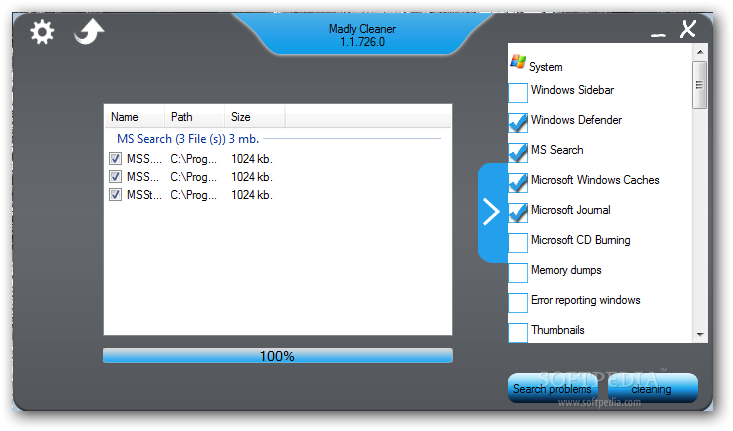Enable Error reporting windows checkbox
The width and height of the screenshot is (733, 431).
(x=518, y=302)
